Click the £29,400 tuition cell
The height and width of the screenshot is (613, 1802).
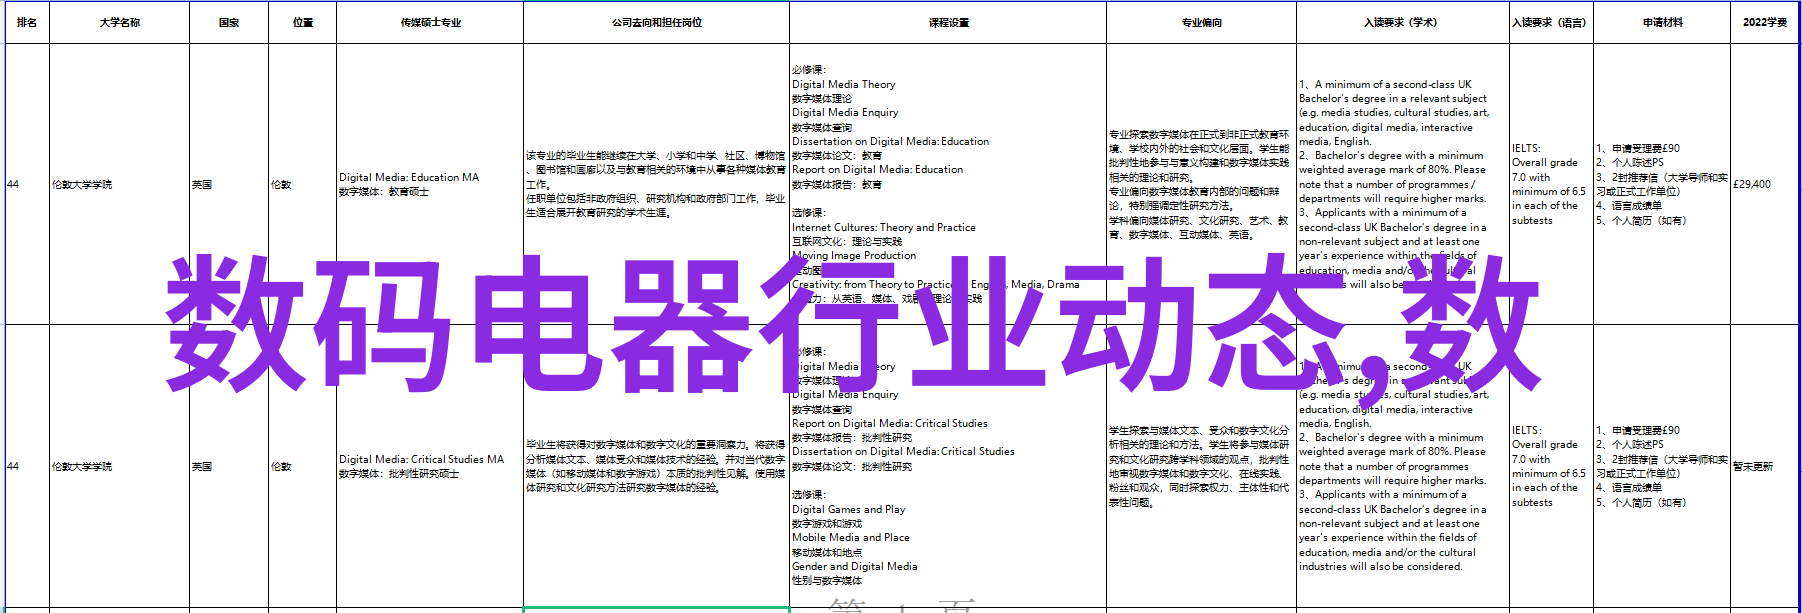click(x=1752, y=184)
